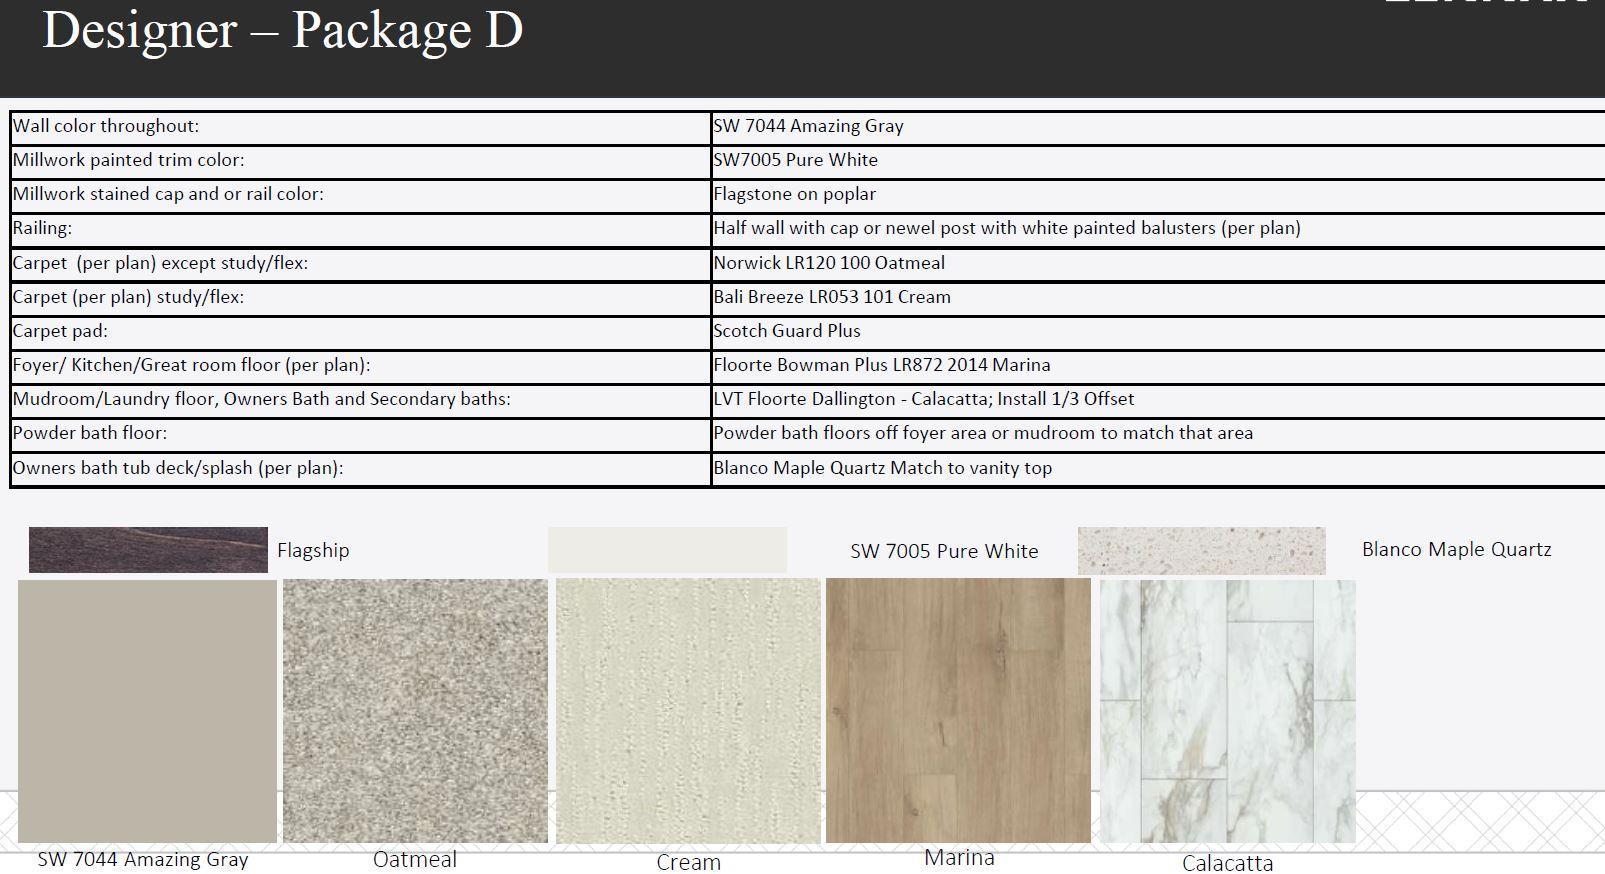Click 'Bali Breeze LR053 101 Cream' value
This screenshot has height=874, width=1605.
click(832, 297)
